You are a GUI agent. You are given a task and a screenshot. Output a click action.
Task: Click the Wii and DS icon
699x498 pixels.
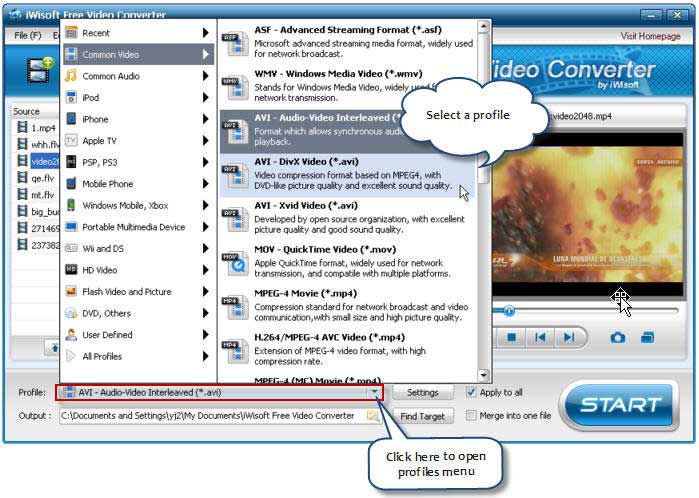point(71,248)
